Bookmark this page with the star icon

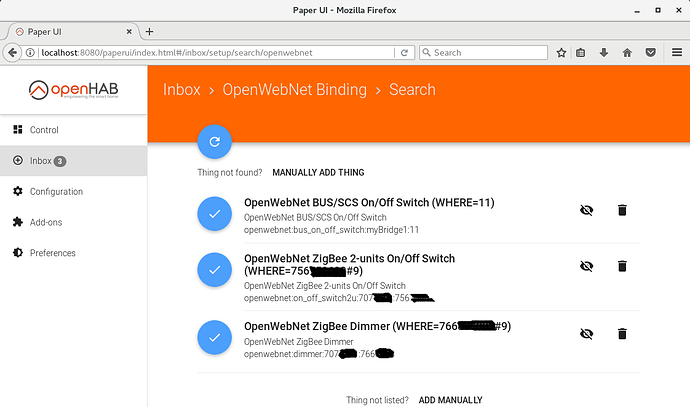[x=561, y=53]
